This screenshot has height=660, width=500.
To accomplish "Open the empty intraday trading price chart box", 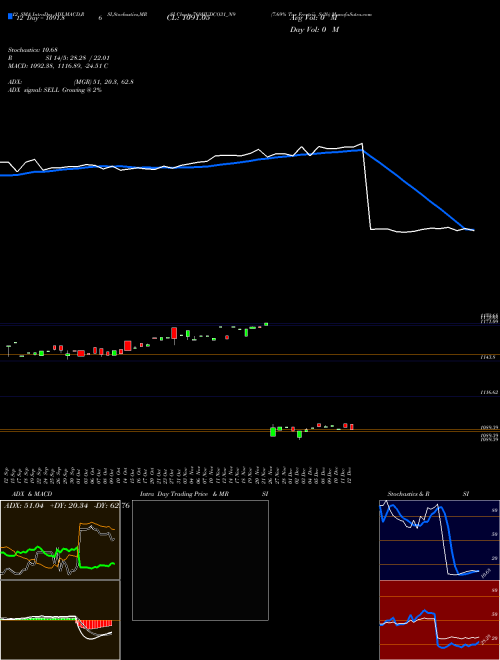I will point(200,560).
